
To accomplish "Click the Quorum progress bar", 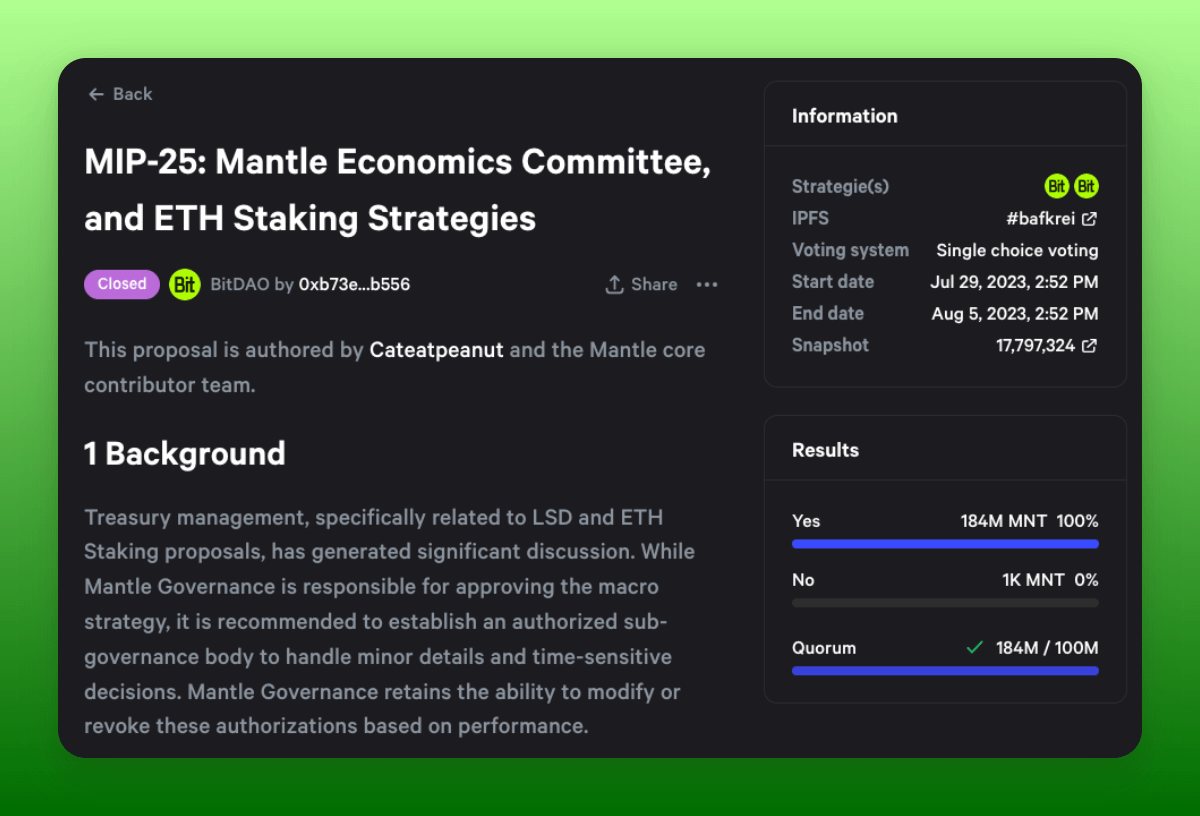I will pyautogui.click(x=945, y=671).
